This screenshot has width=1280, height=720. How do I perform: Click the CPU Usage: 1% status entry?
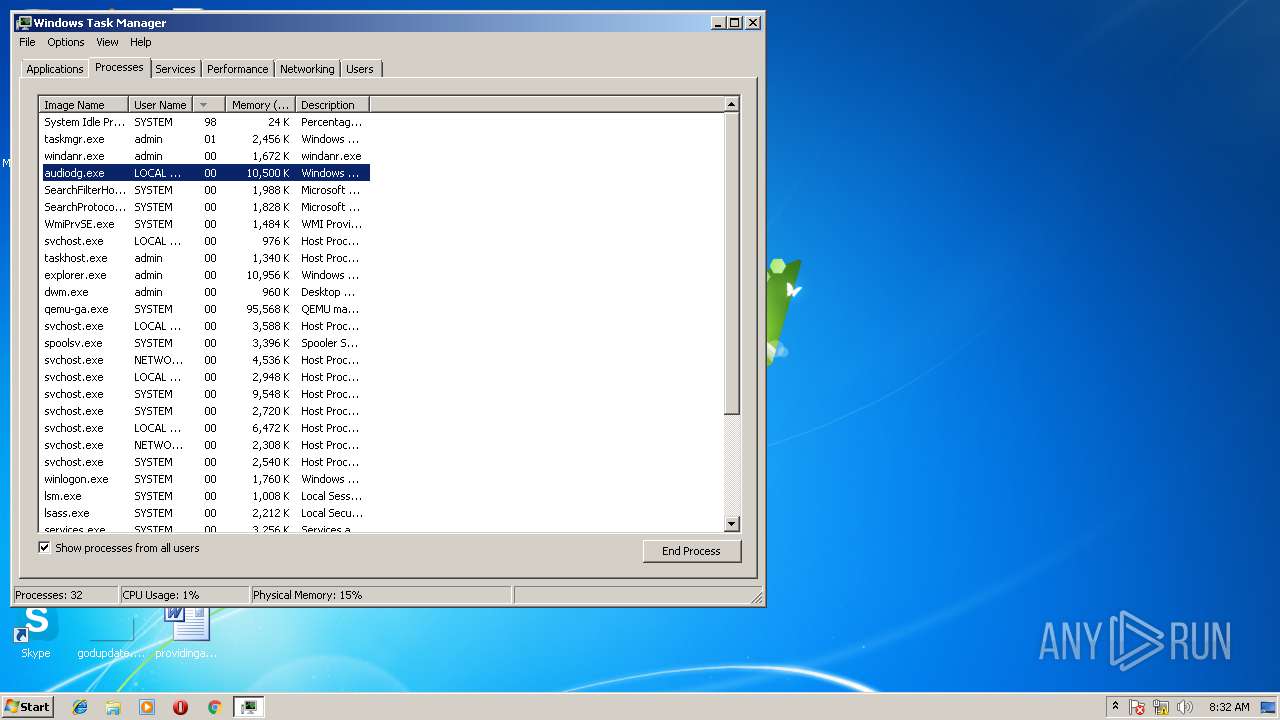click(184, 595)
